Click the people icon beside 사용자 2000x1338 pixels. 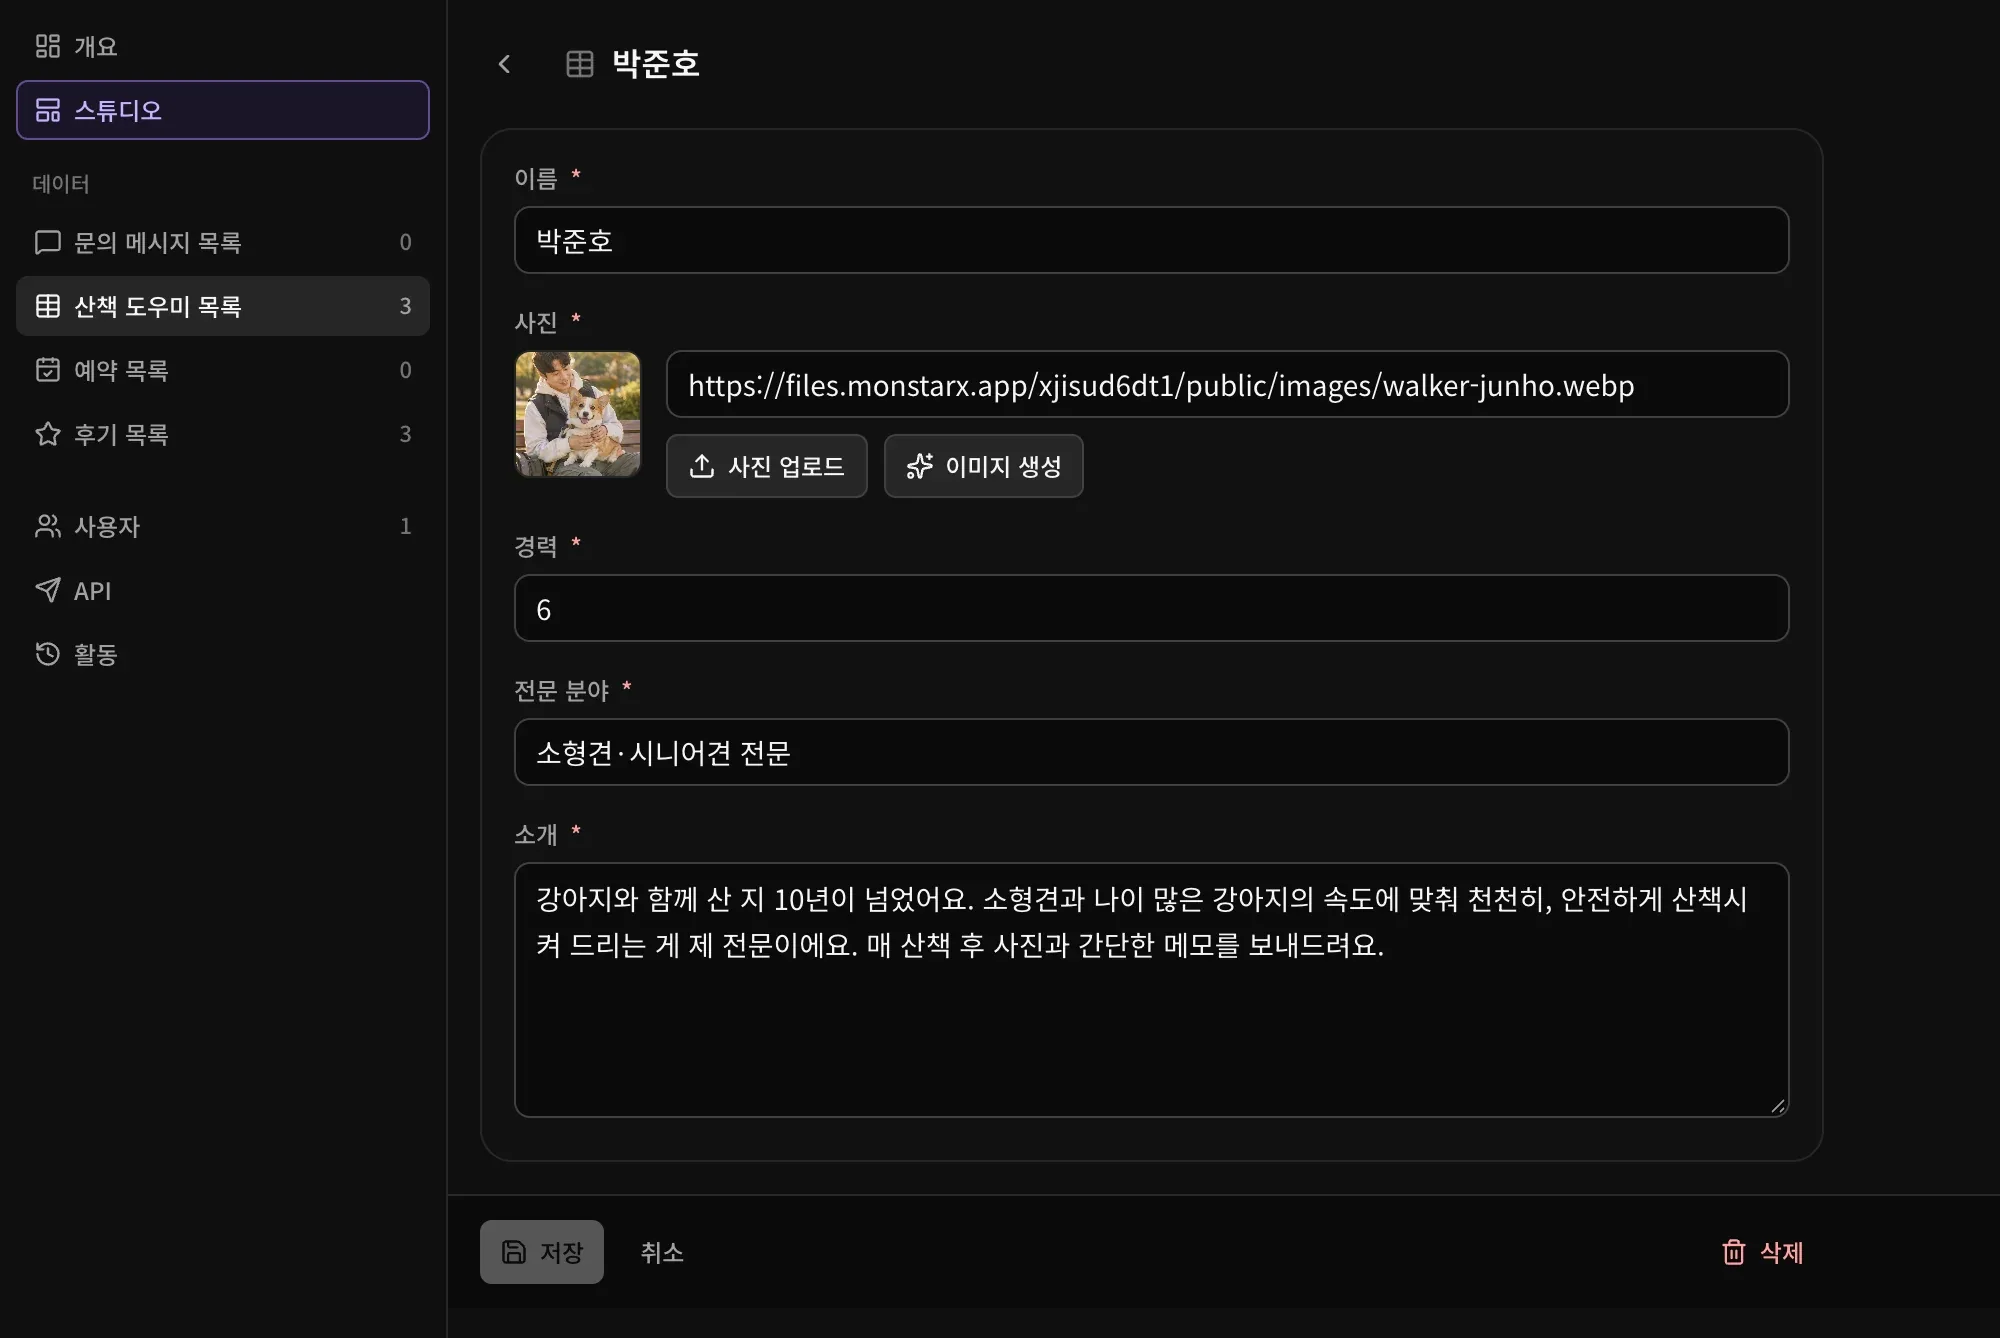pos(48,526)
